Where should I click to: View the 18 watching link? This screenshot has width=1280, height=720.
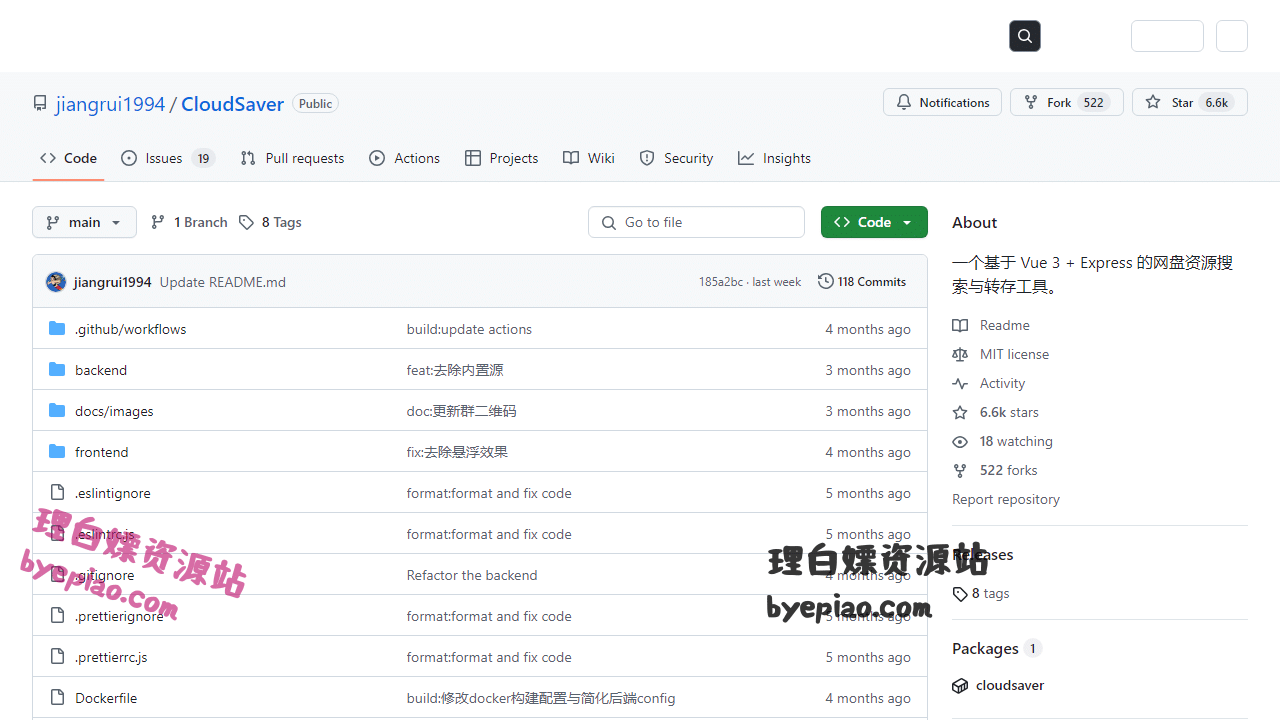[x=1003, y=441]
